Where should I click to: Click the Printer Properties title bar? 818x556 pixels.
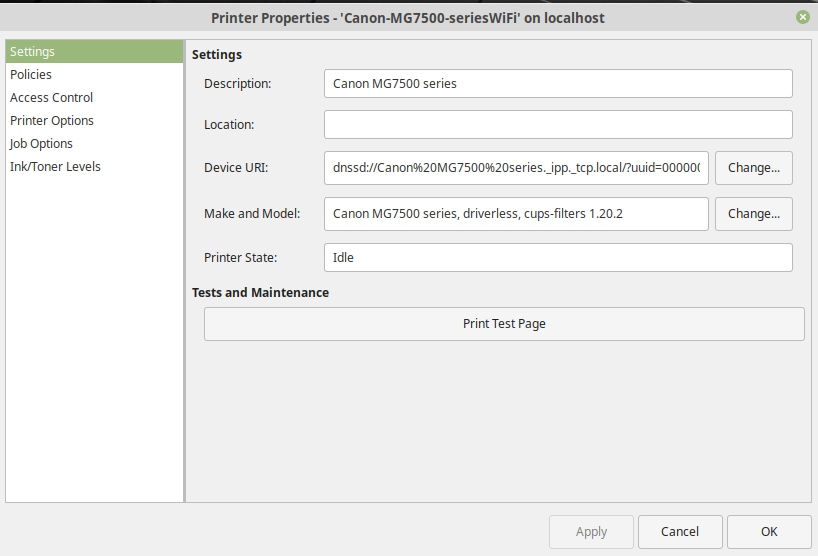point(408,17)
